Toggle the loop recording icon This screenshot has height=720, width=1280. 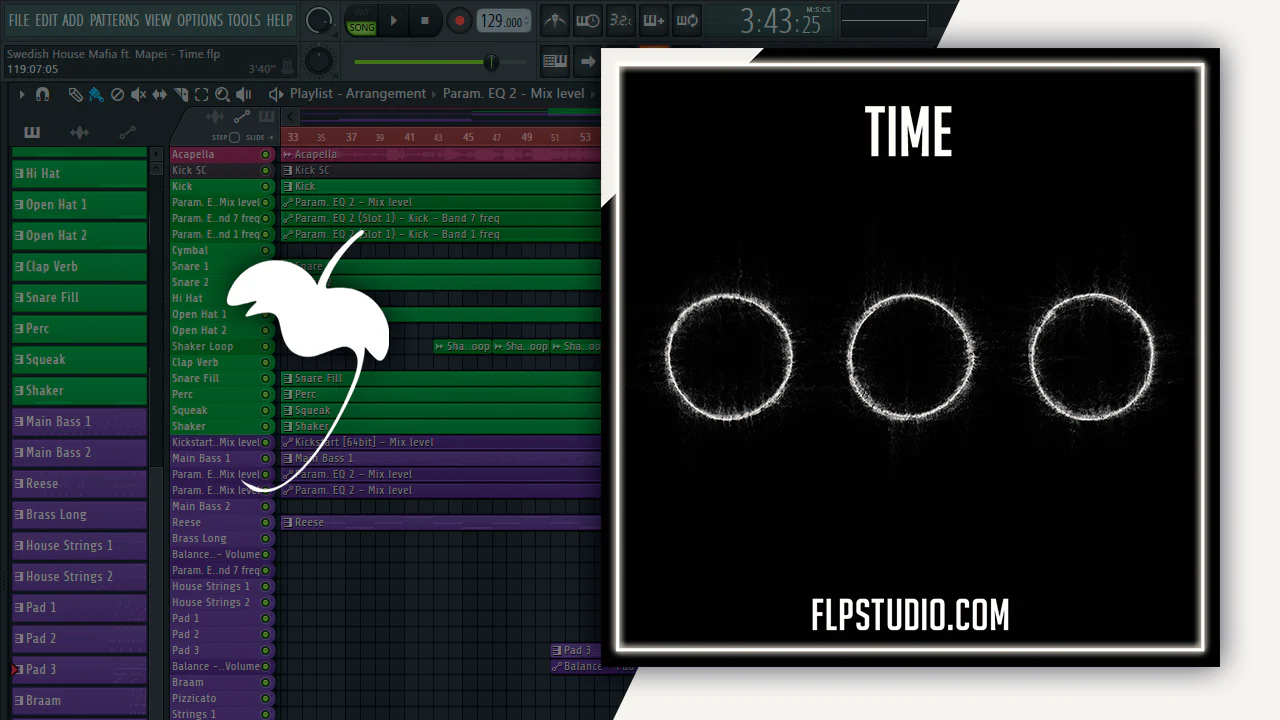[x=686, y=20]
